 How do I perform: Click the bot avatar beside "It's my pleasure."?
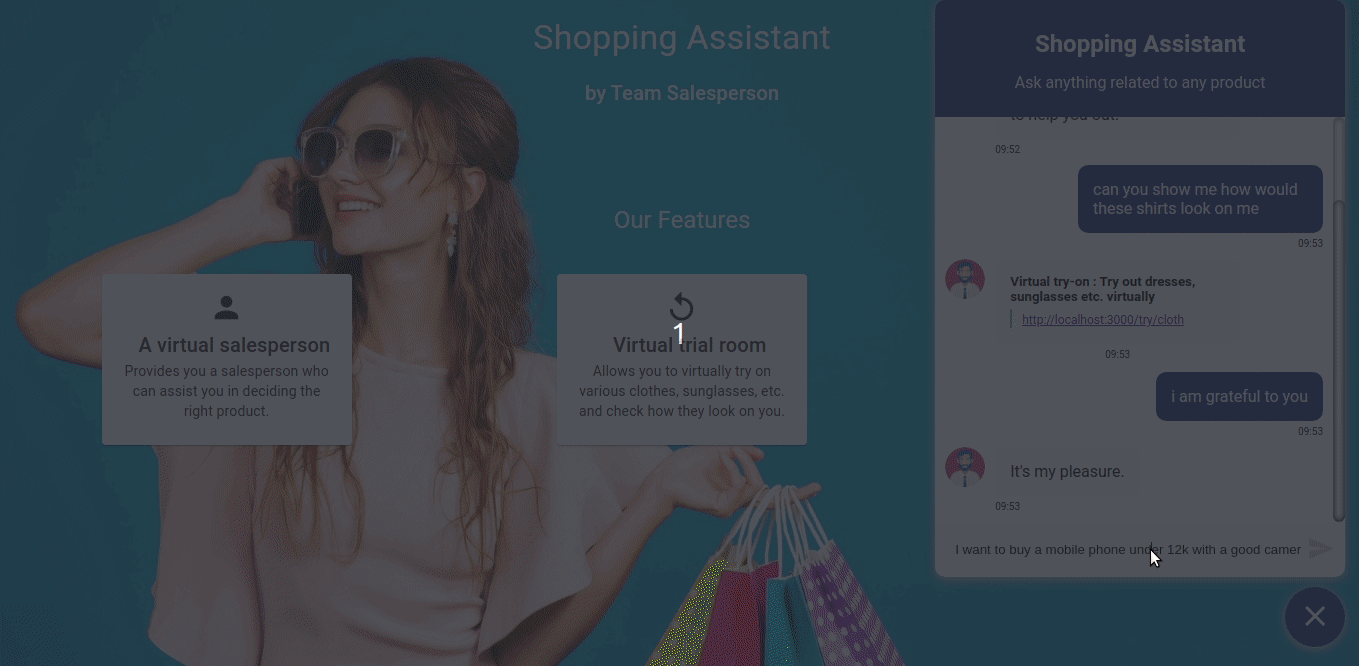[965, 467]
